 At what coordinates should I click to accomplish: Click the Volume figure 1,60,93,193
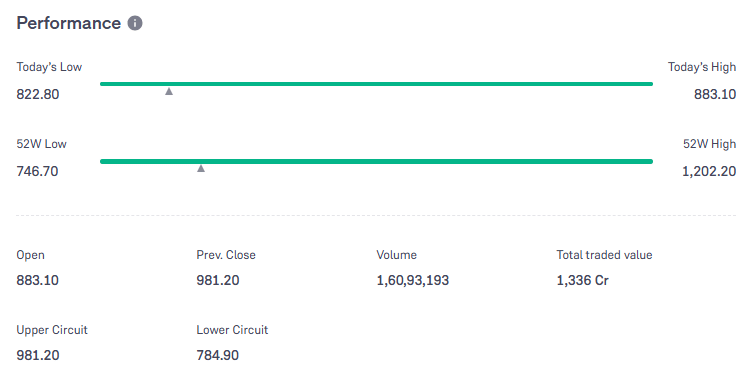413,280
